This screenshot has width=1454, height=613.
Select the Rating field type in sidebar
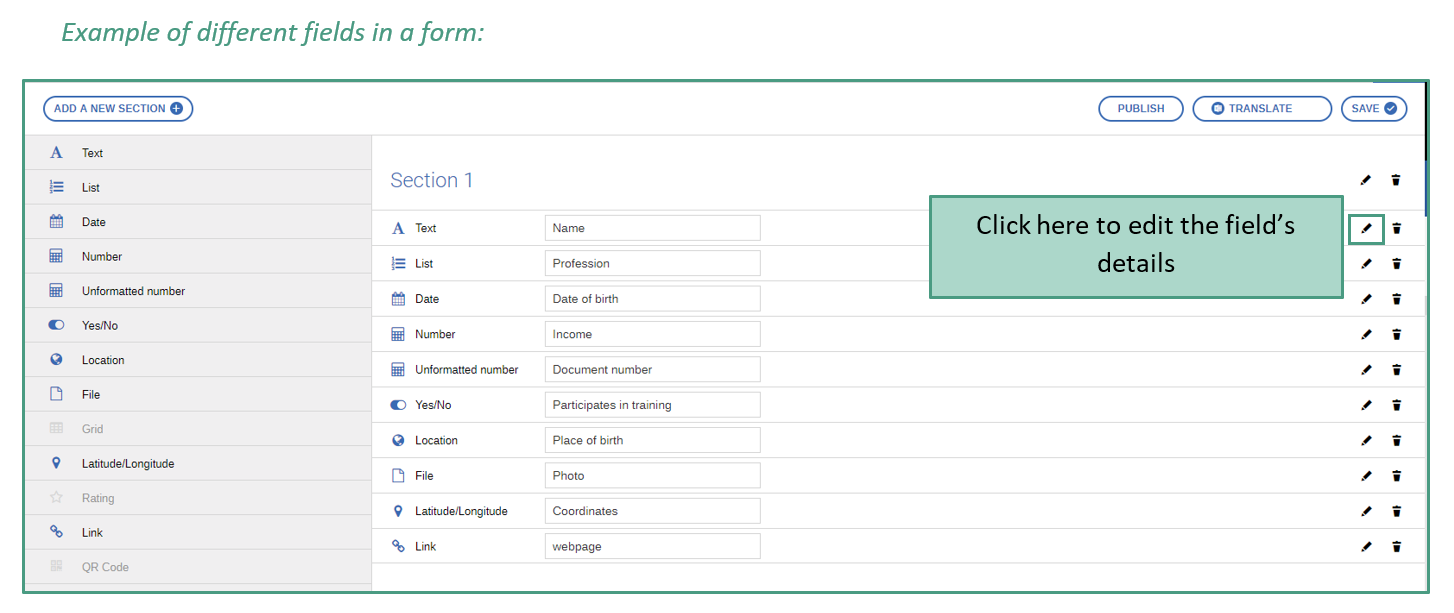(198, 498)
